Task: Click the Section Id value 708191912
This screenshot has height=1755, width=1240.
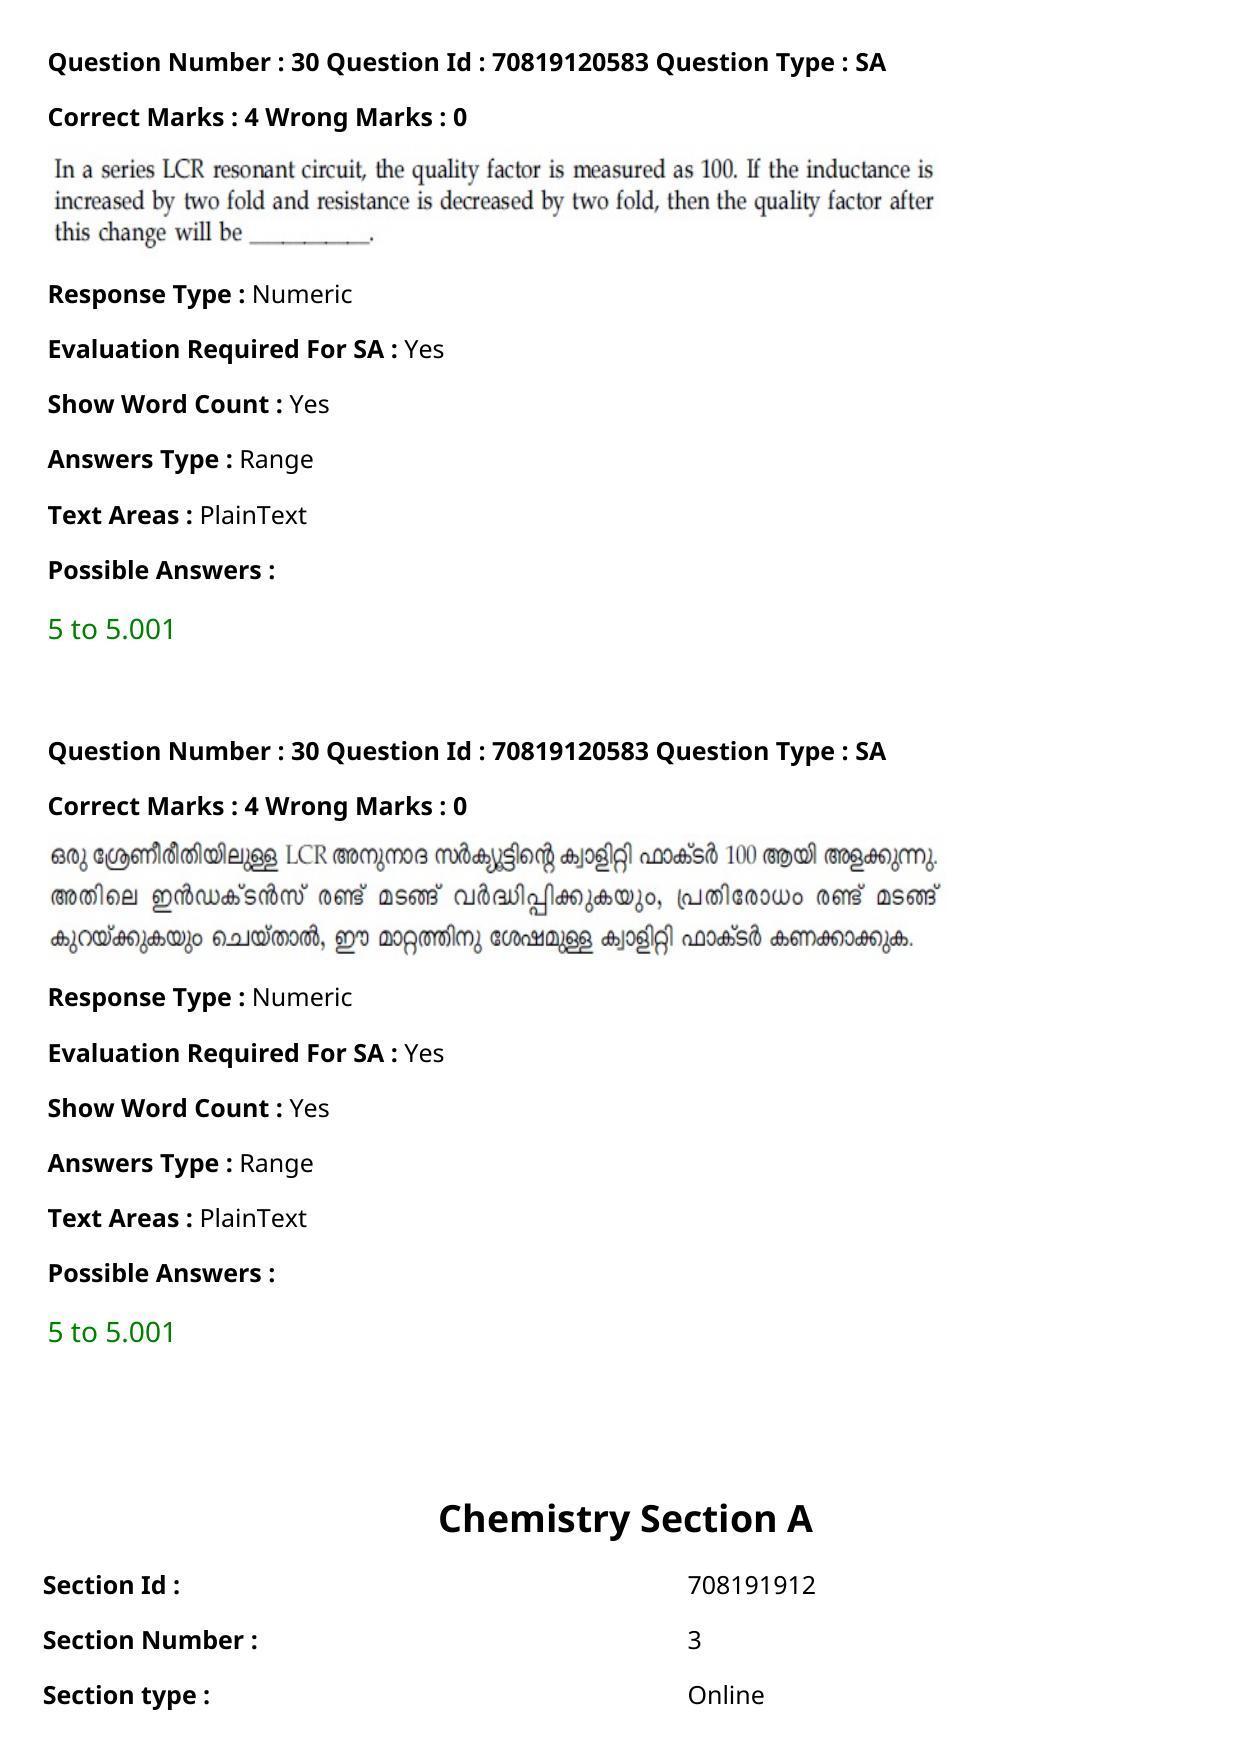Action: click(x=751, y=1585)
